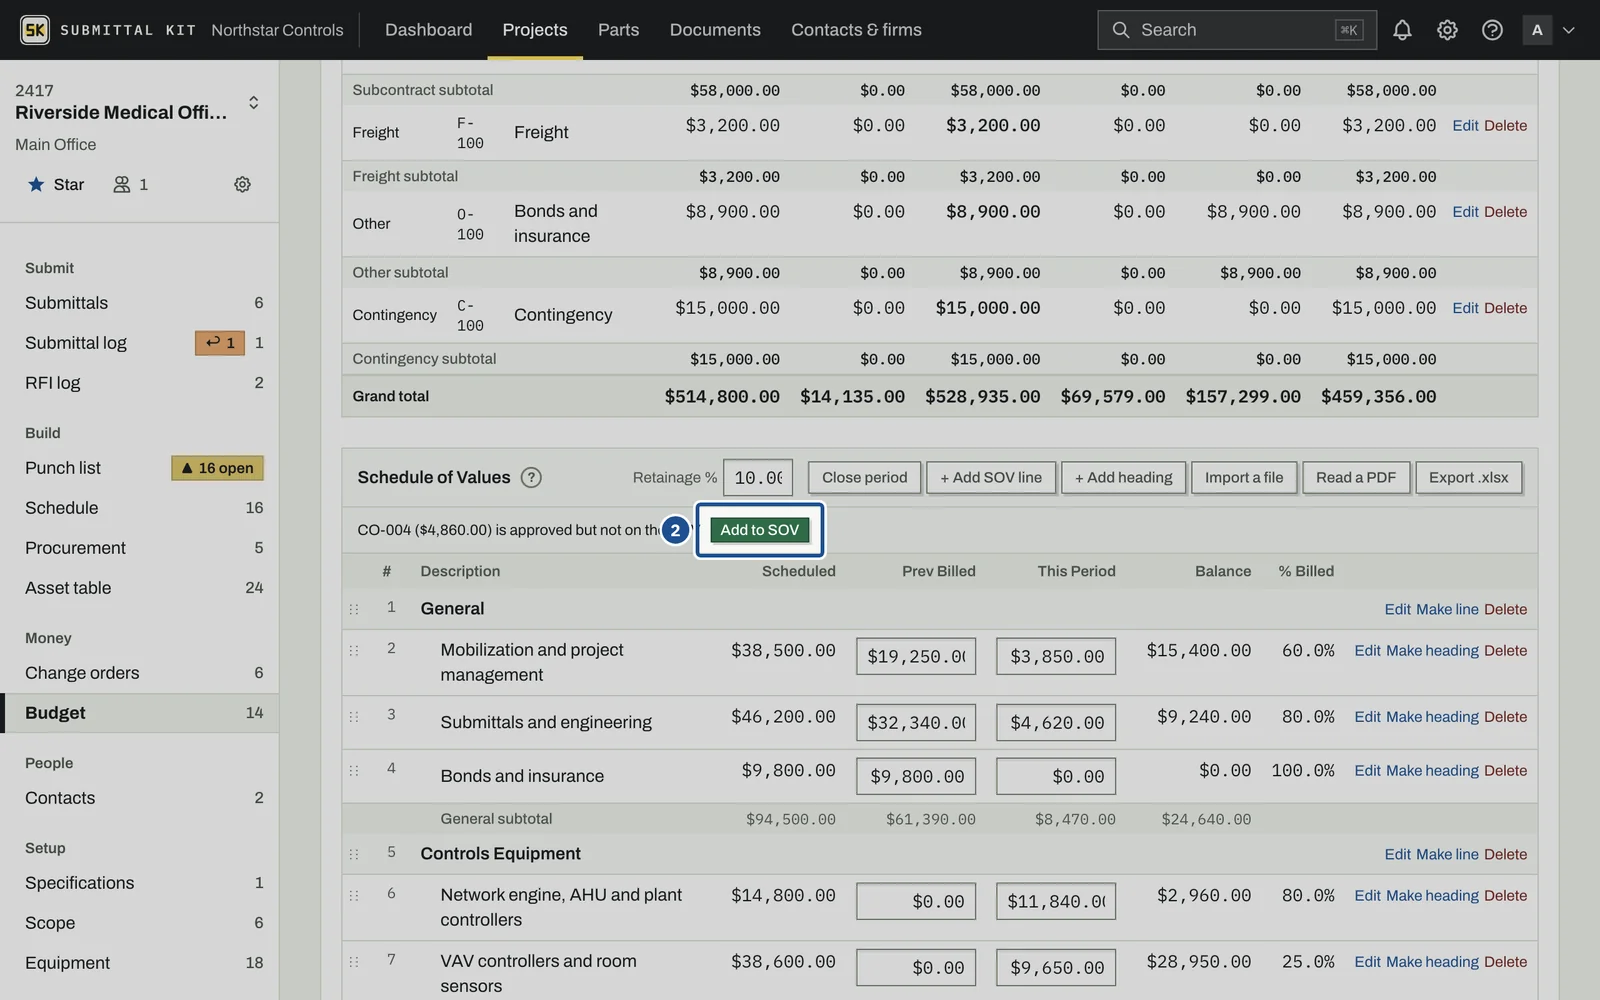Open the project switcher arrows
Screen dimensions: 1600x1000
tap(253, 102)
